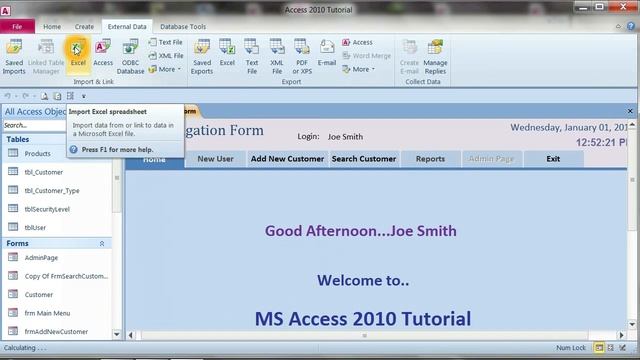Click horizontal scrollbar left arrow
The height and width of the screenshot is (360, 640).
point(131,335)
